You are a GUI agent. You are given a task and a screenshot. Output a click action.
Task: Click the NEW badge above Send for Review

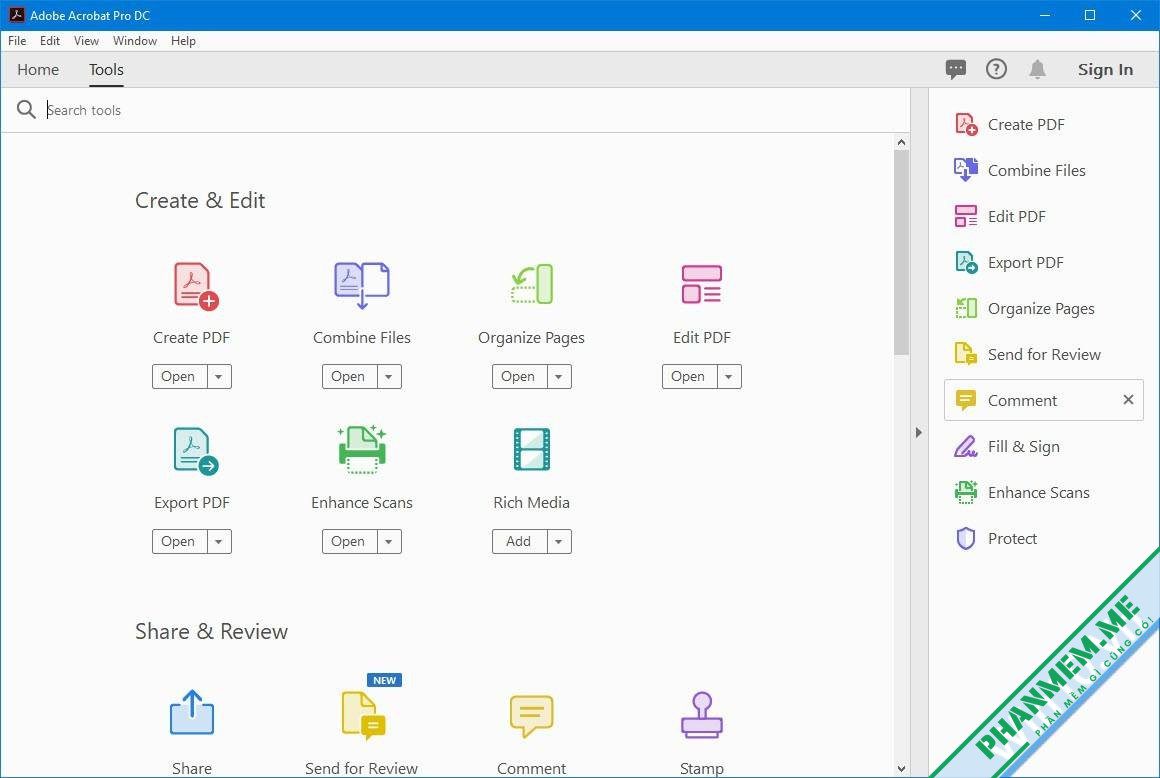click(385, 680)
